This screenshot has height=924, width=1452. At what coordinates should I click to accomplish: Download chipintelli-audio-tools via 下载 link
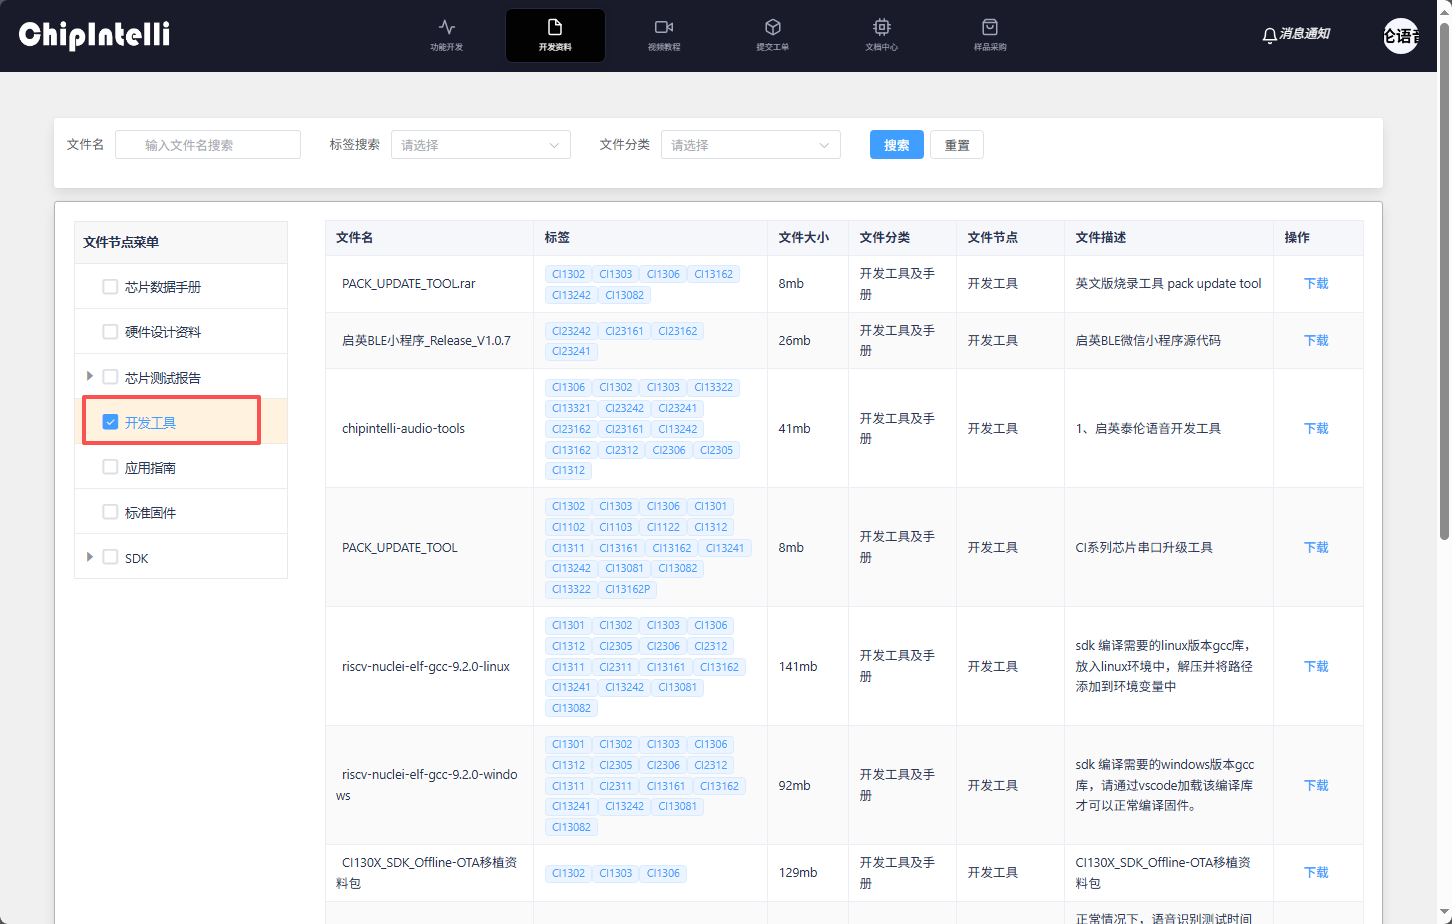point(1316,428)
